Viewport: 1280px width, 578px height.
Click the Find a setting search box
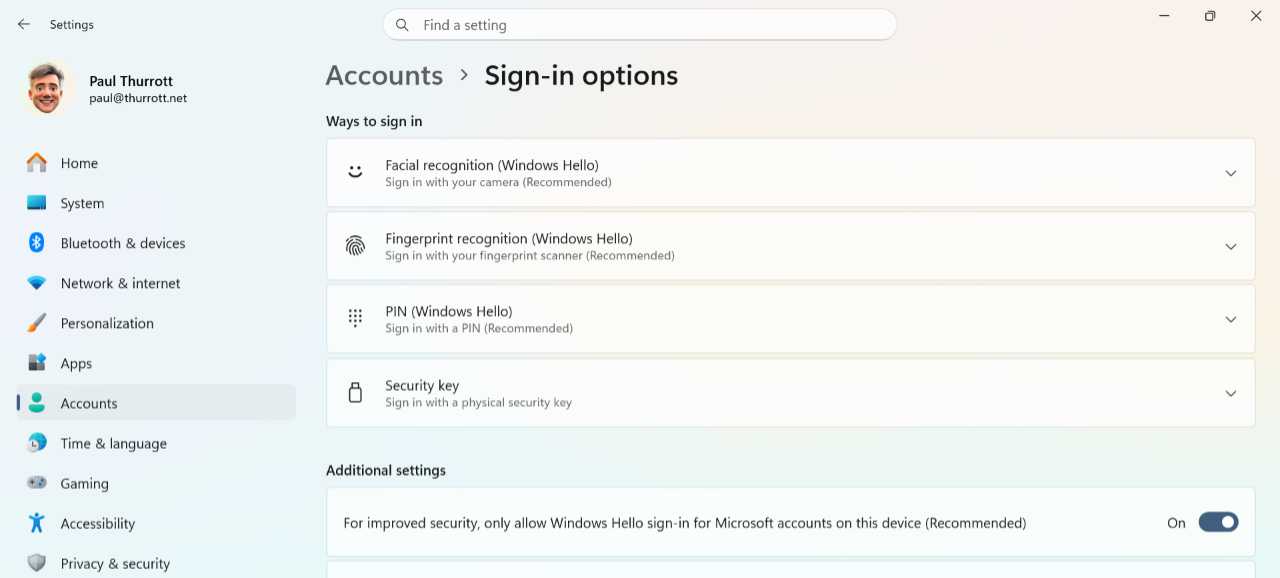pos(640,25)
